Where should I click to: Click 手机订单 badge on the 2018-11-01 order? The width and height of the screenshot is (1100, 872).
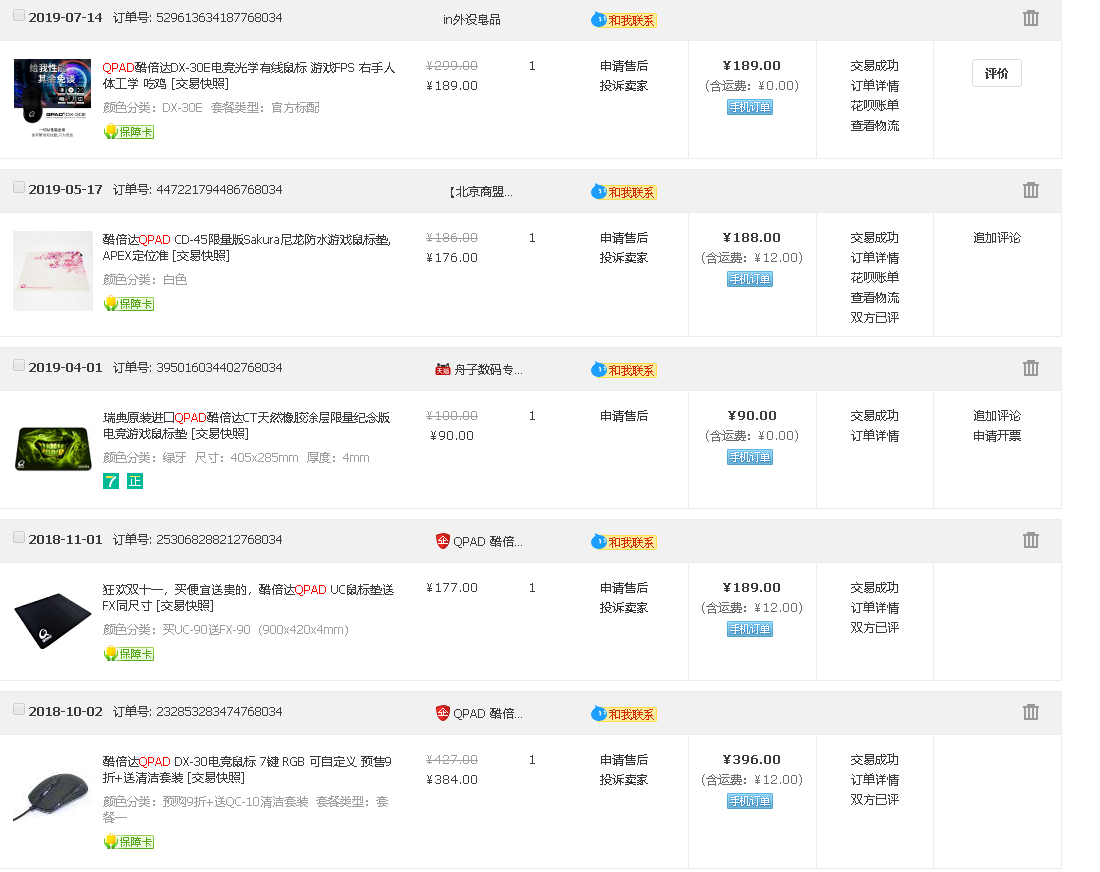pos(750,629)
